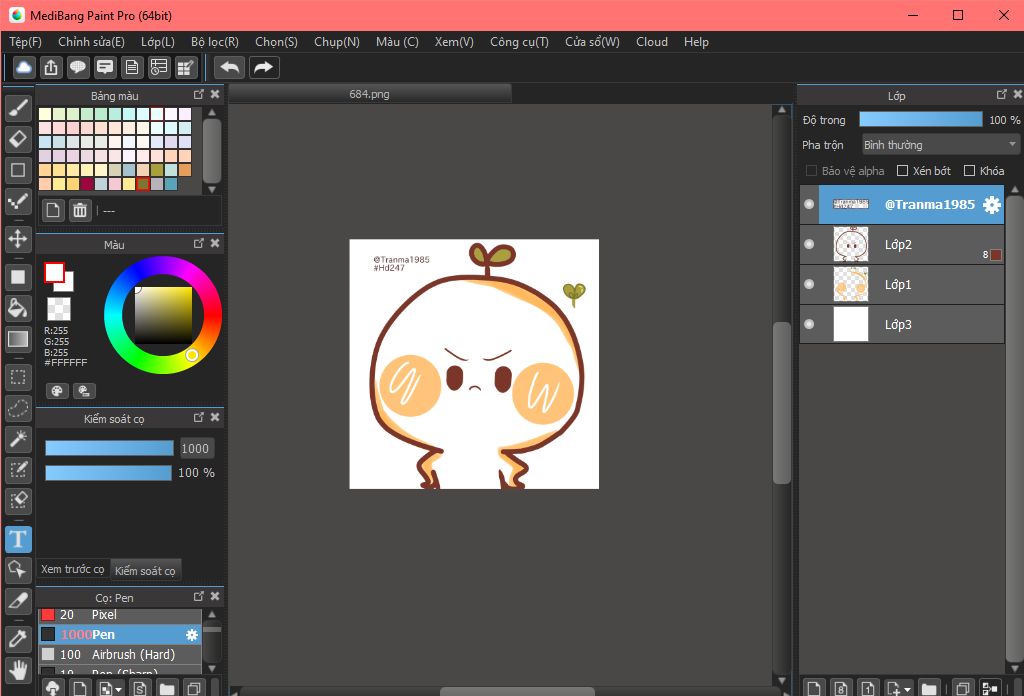
Task: Enable the Xén bớt checkbox
Action: [x=903, y=171]
